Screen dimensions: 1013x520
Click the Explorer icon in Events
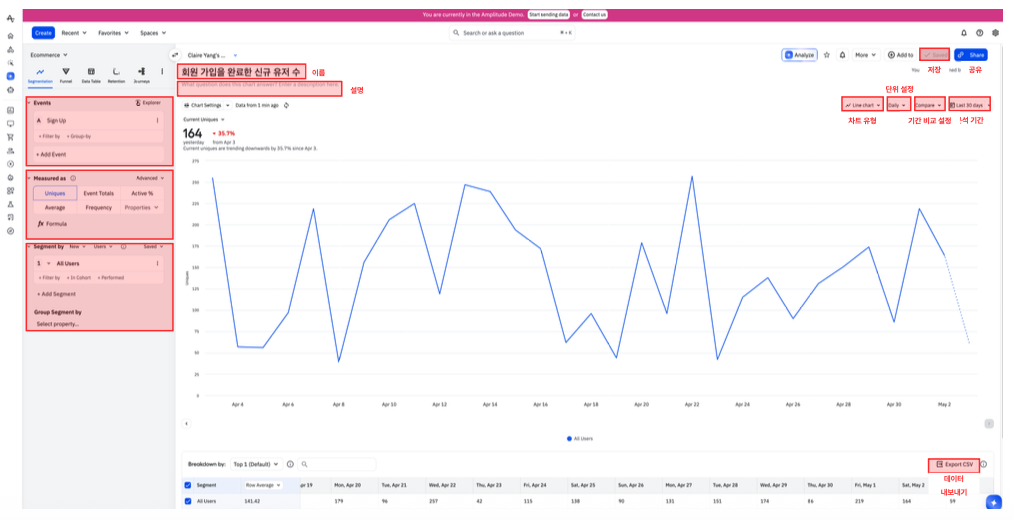tap(147, 103)
